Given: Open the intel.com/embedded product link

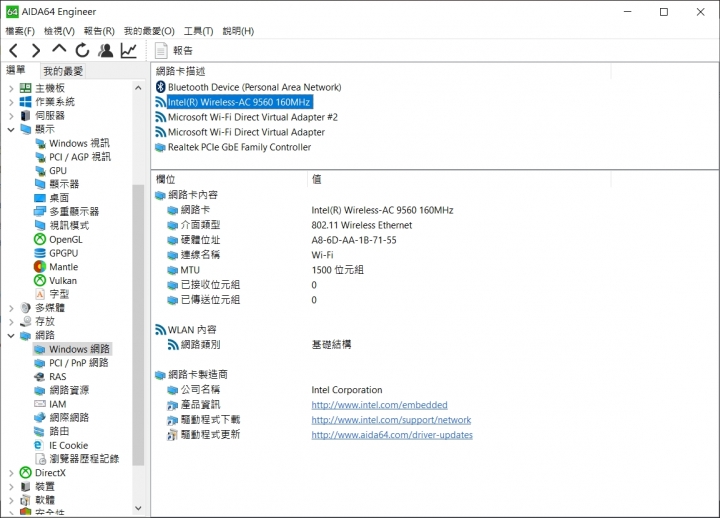Looking at the screenshot, I should (x=379, y=405).
